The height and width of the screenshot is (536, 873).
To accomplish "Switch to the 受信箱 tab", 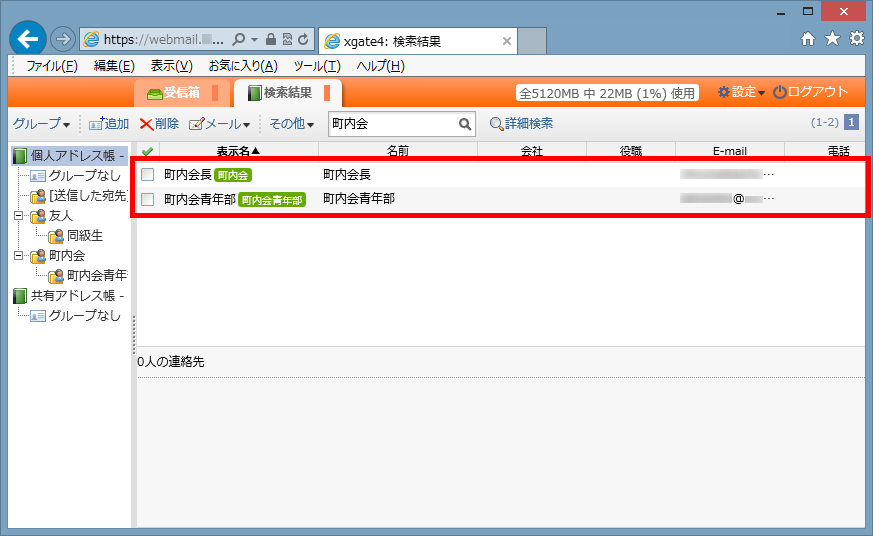I will 173,93.
